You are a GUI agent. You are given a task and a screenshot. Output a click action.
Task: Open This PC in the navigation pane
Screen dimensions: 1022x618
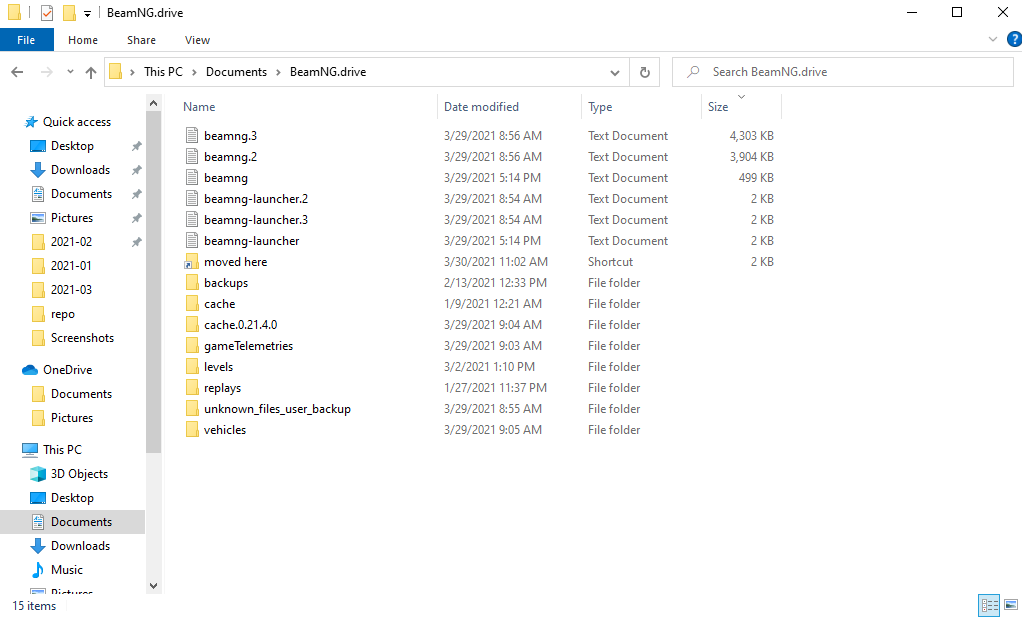[62, 450]
